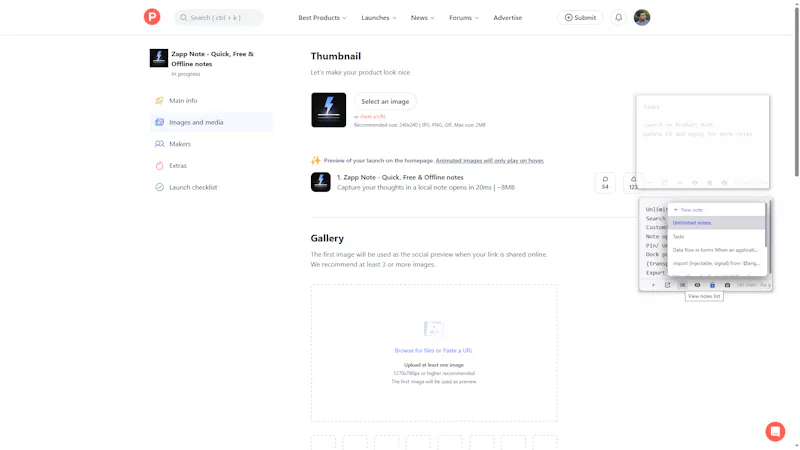This screenshot has width=800, height=450.
Task: Select the Unlimited notes entry
Action: [716, 223]
